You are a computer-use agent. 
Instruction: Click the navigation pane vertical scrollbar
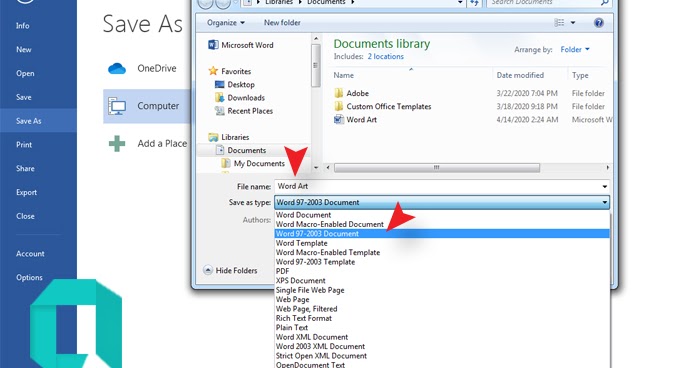tap(316, 65)
